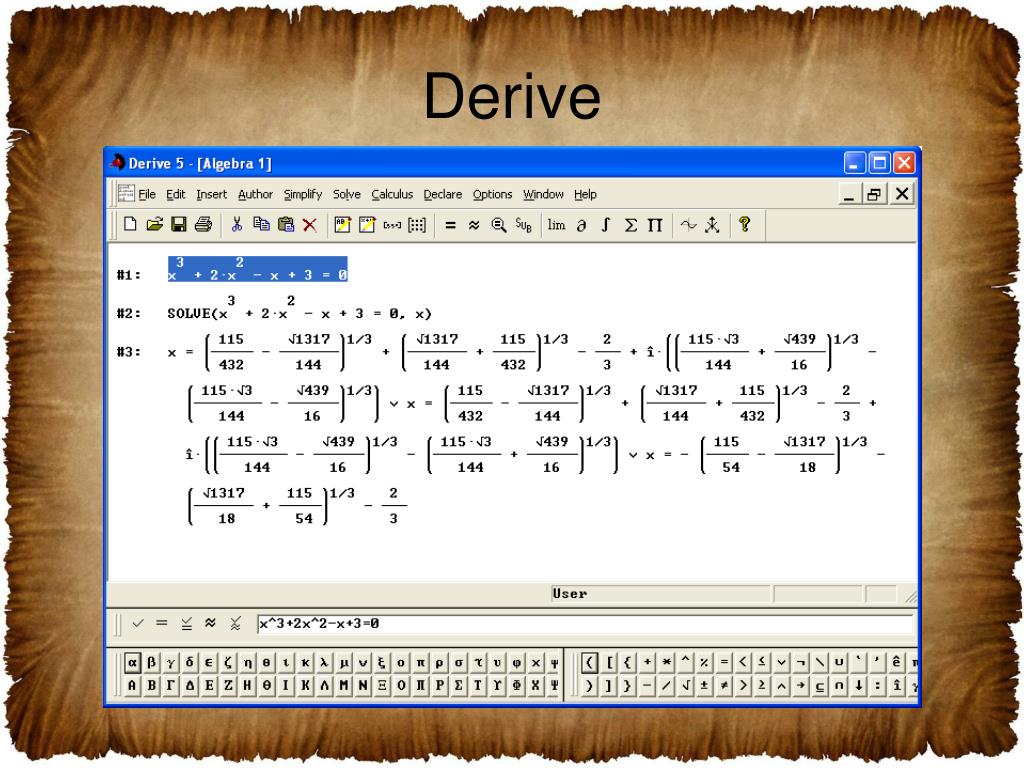
Task: Delete with the red X toolbar icon
Action: [310, 225]
